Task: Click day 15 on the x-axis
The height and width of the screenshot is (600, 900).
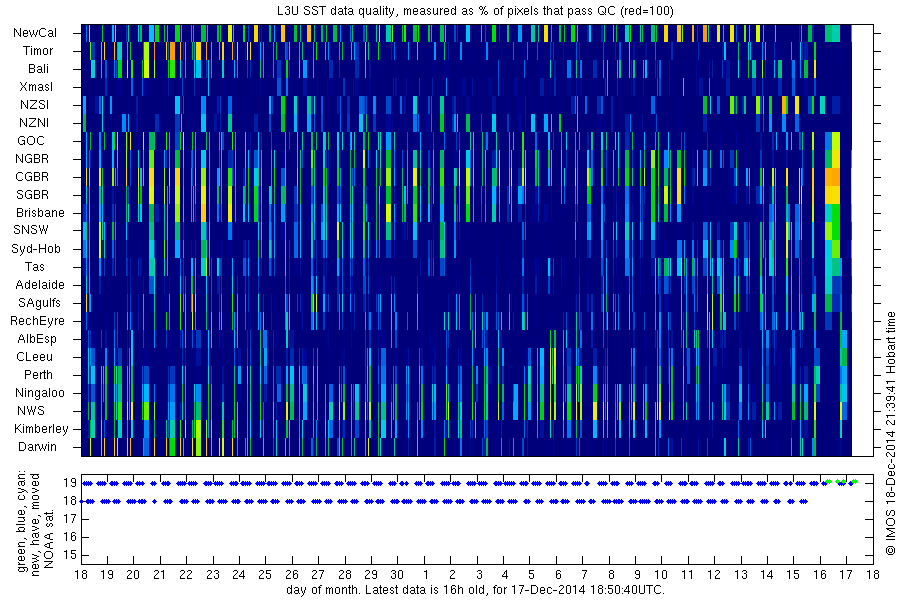Action: tap(793, 575)
